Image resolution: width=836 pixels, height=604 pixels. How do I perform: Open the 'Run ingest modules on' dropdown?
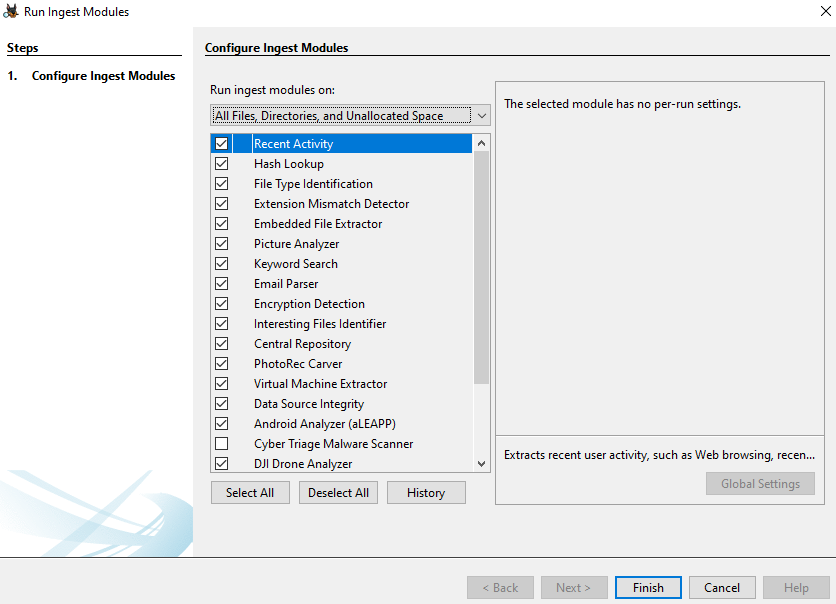(350, 116)
